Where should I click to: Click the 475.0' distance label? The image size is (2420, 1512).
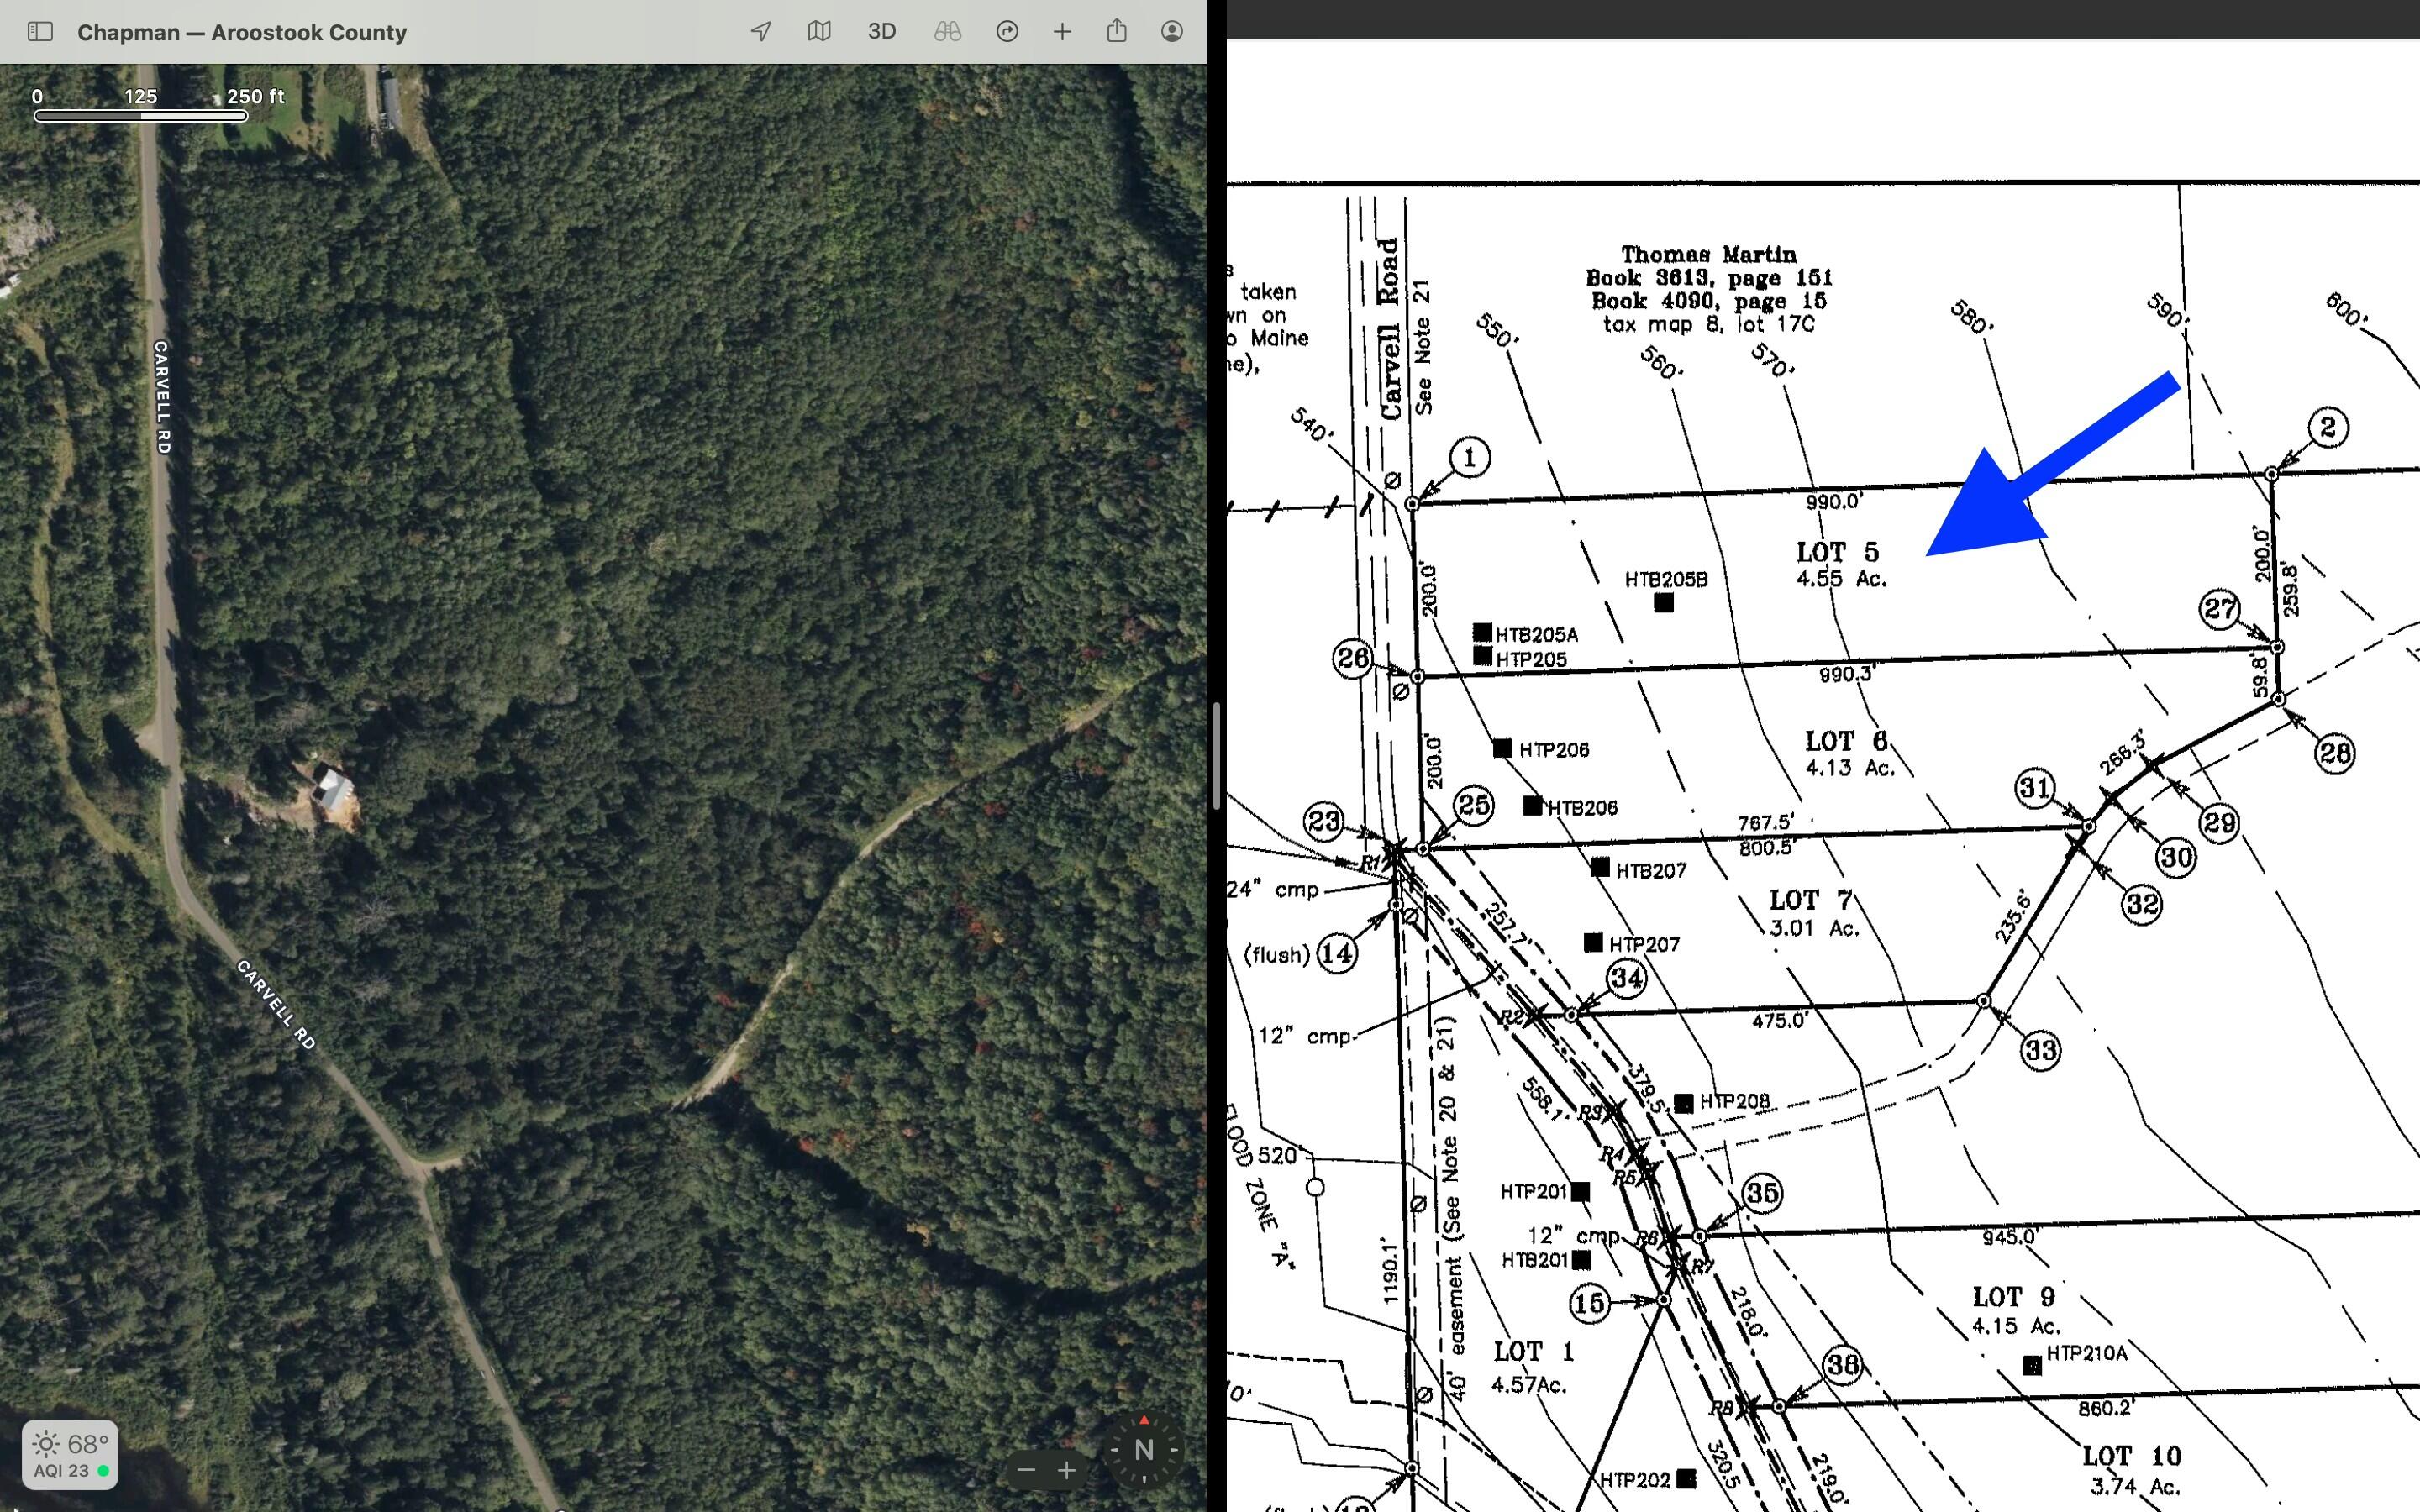[x=1780, y=1021]
